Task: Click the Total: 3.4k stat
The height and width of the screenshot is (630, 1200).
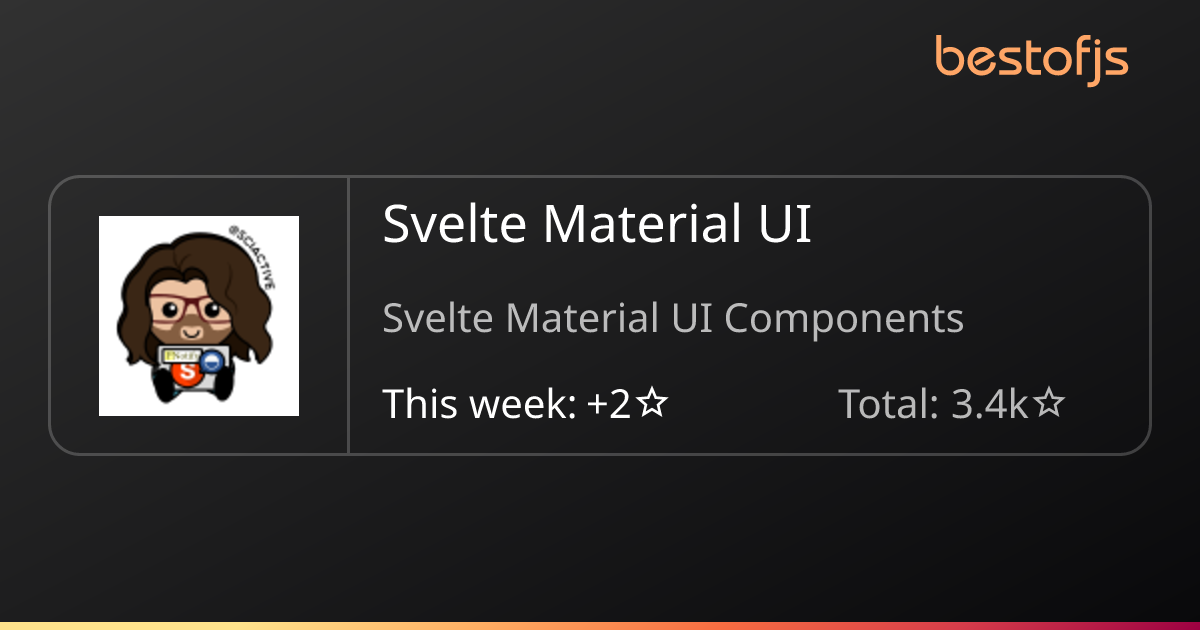Action: pyautogui.click(x=952, y=404)
